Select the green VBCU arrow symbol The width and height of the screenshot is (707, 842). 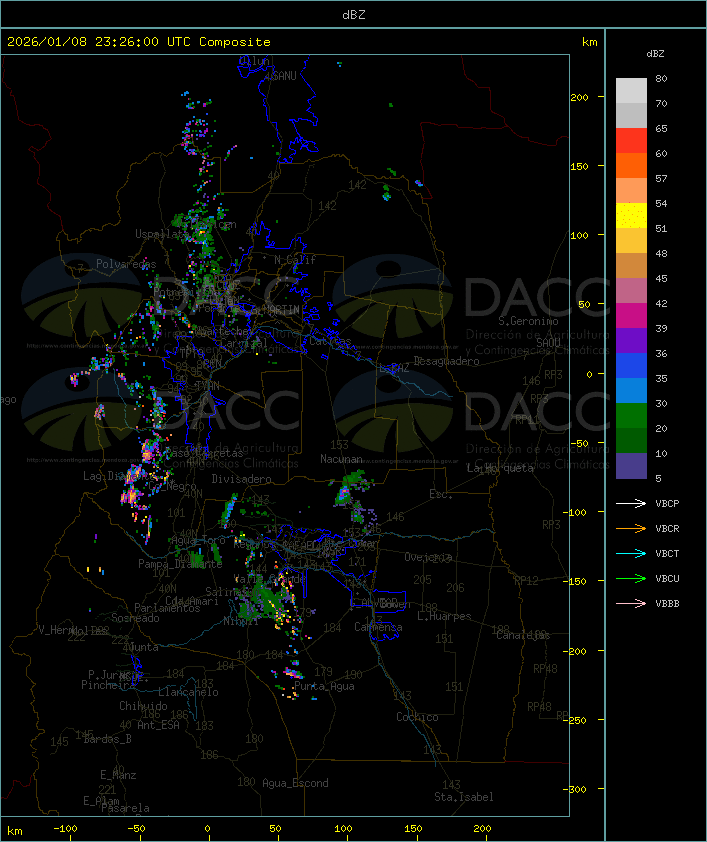[x=630, y=578]
